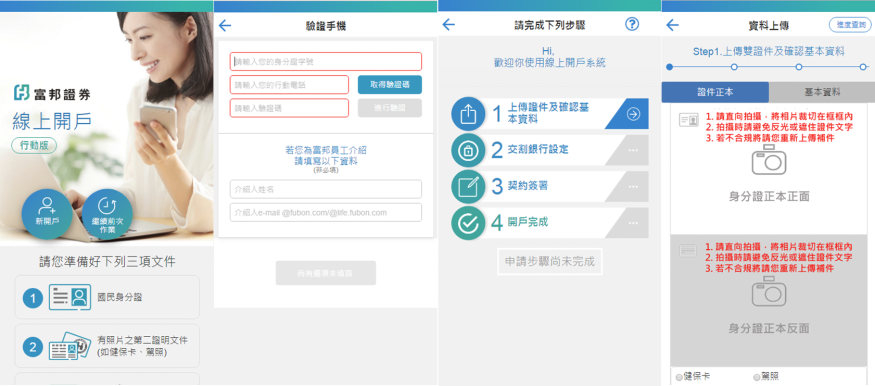
Task: Click the second progress step dot
Action: click(734, 67)
